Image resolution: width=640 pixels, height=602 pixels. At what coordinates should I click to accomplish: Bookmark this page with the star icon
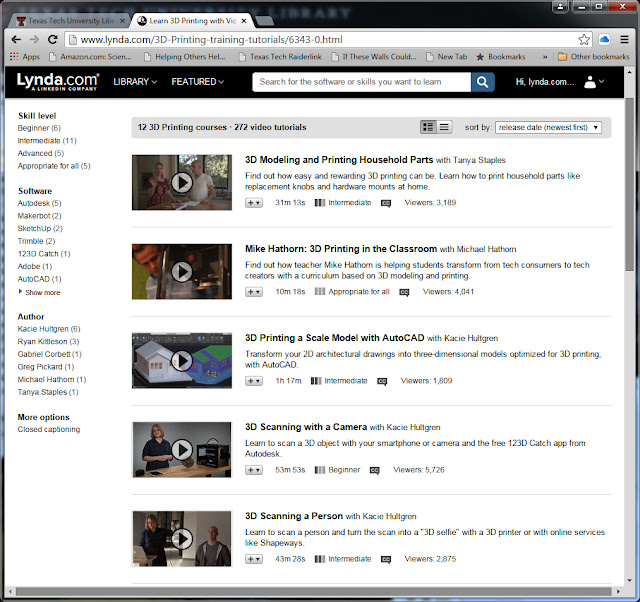coord(584,40)
